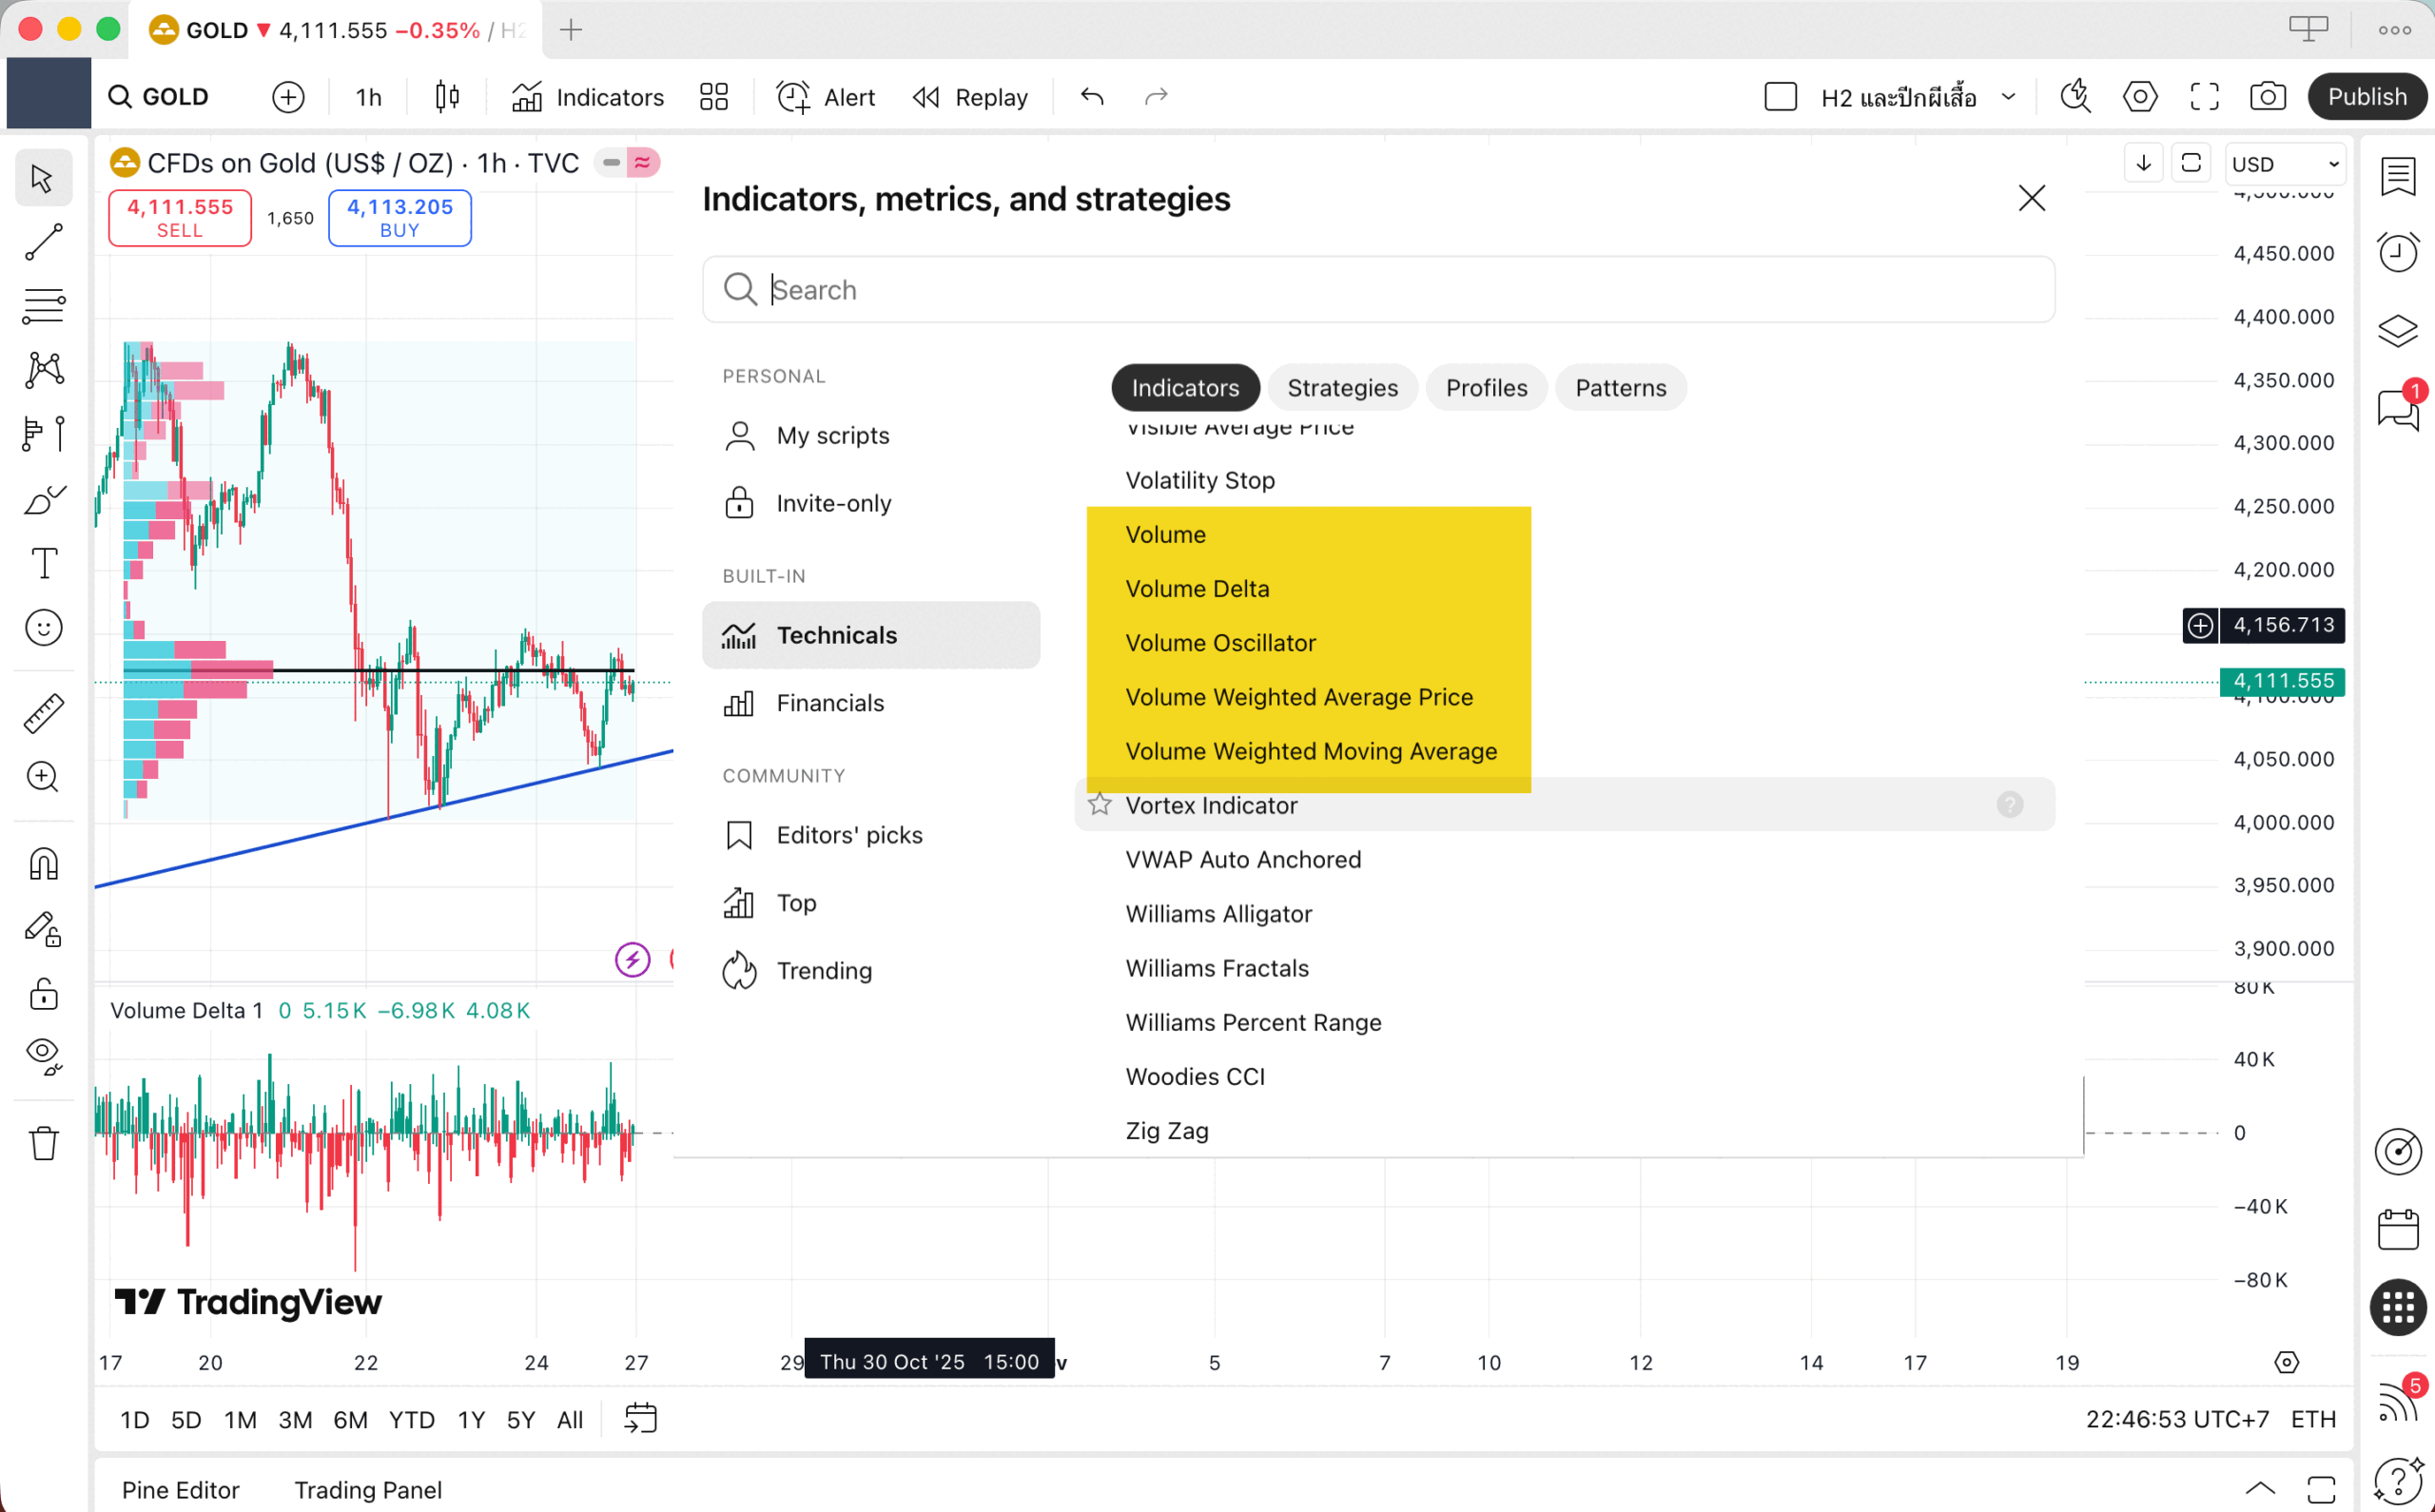The width and height of the screenshot is (2435, 1512).
Task: Toggle lock all drawings padlock
Action: click(x=43, y=994)
